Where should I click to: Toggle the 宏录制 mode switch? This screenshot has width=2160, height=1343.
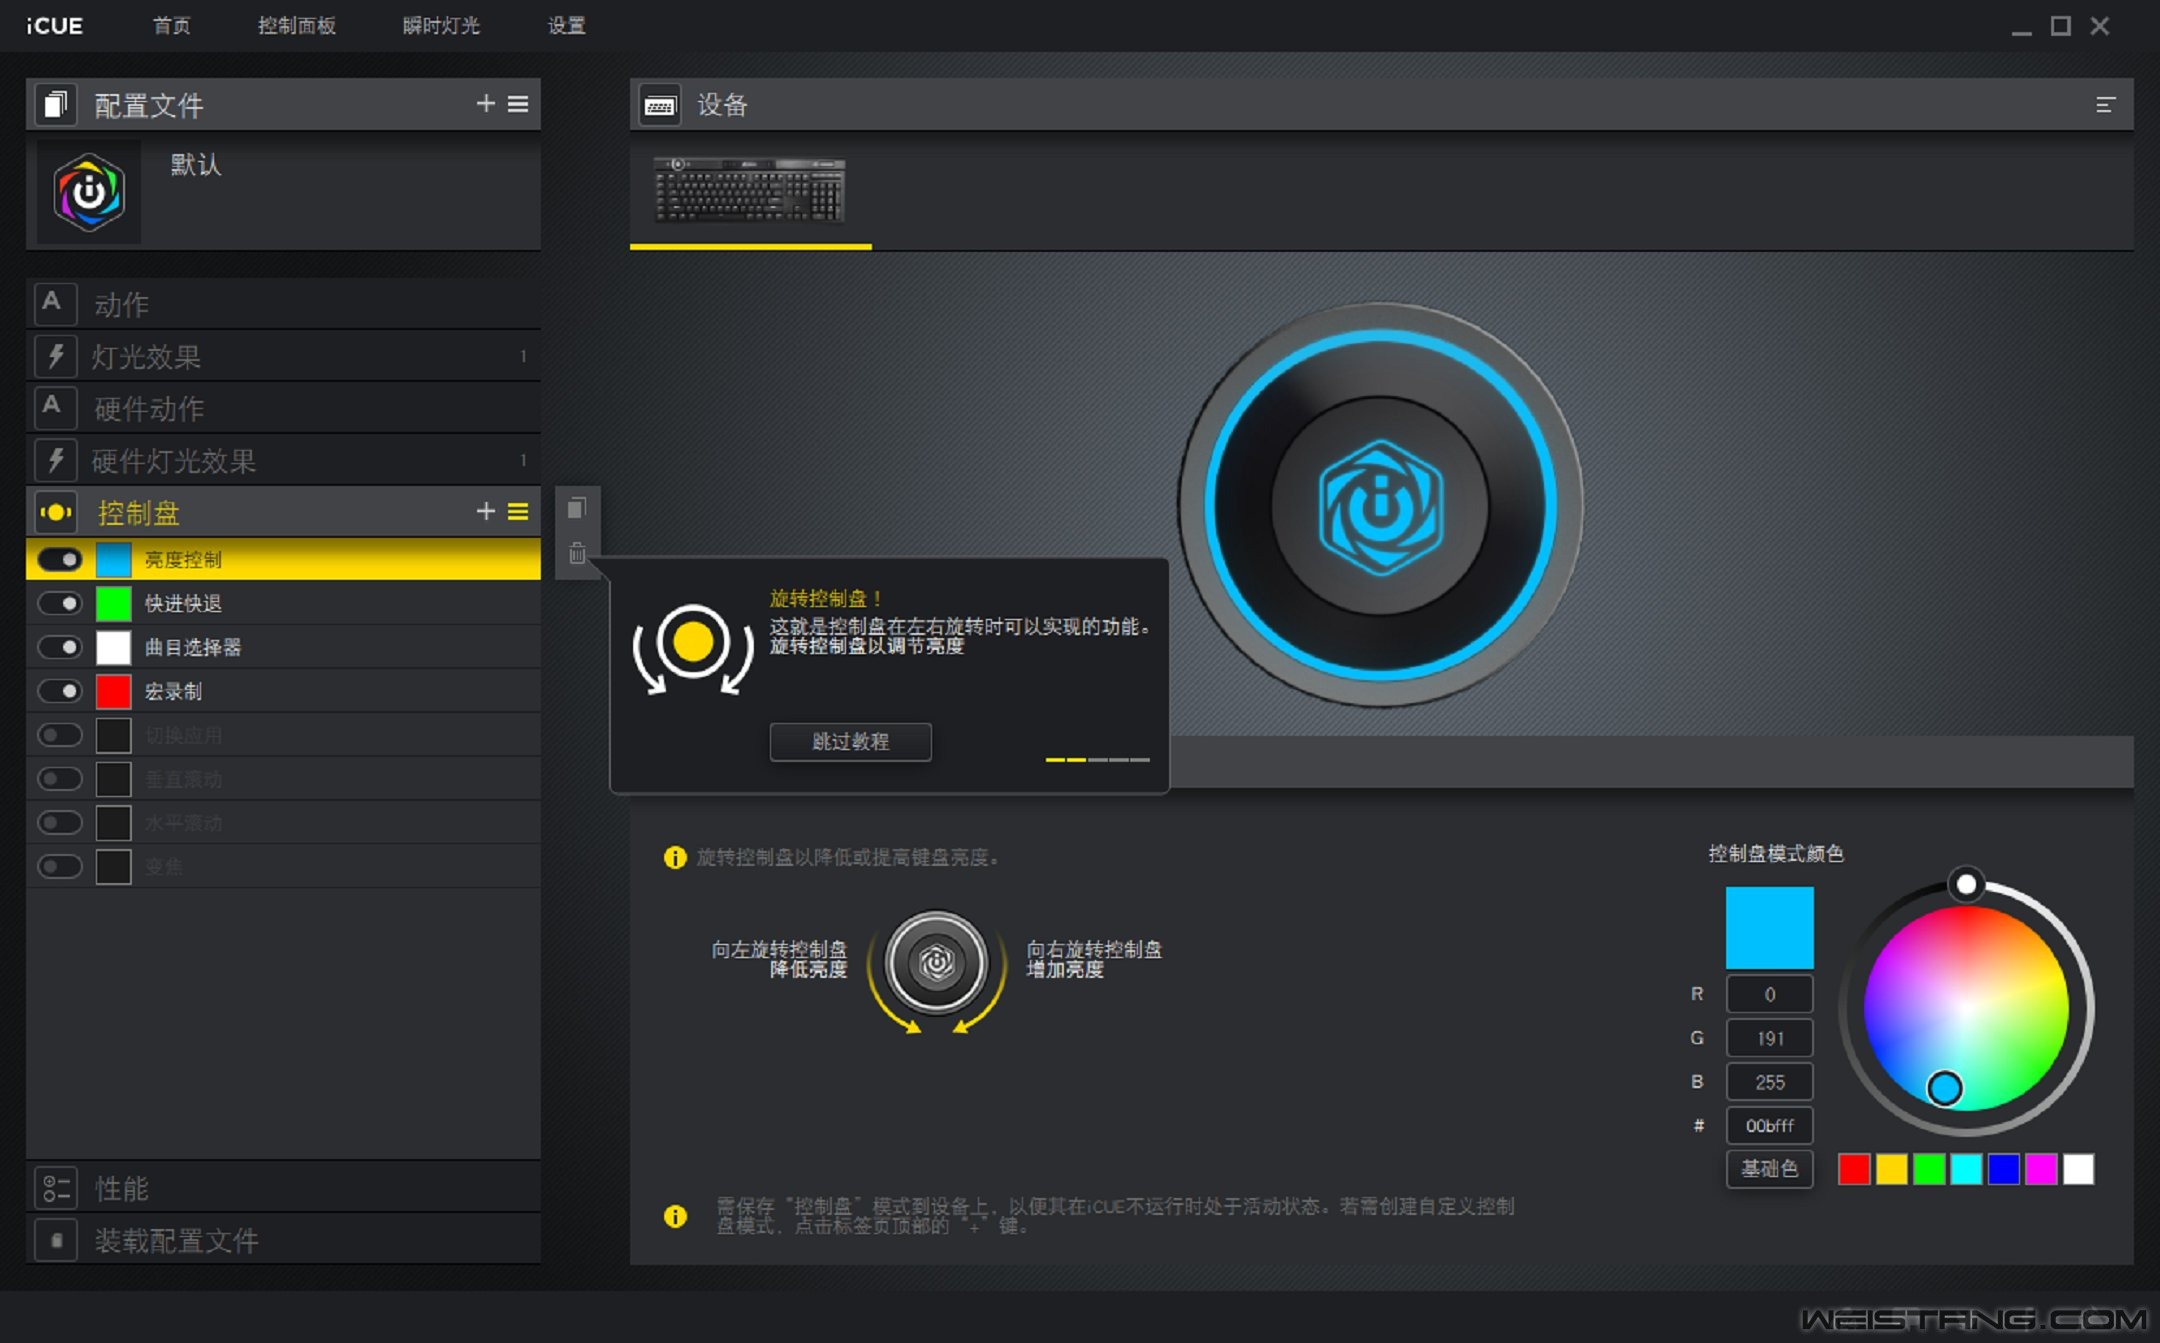coord(60,691)
